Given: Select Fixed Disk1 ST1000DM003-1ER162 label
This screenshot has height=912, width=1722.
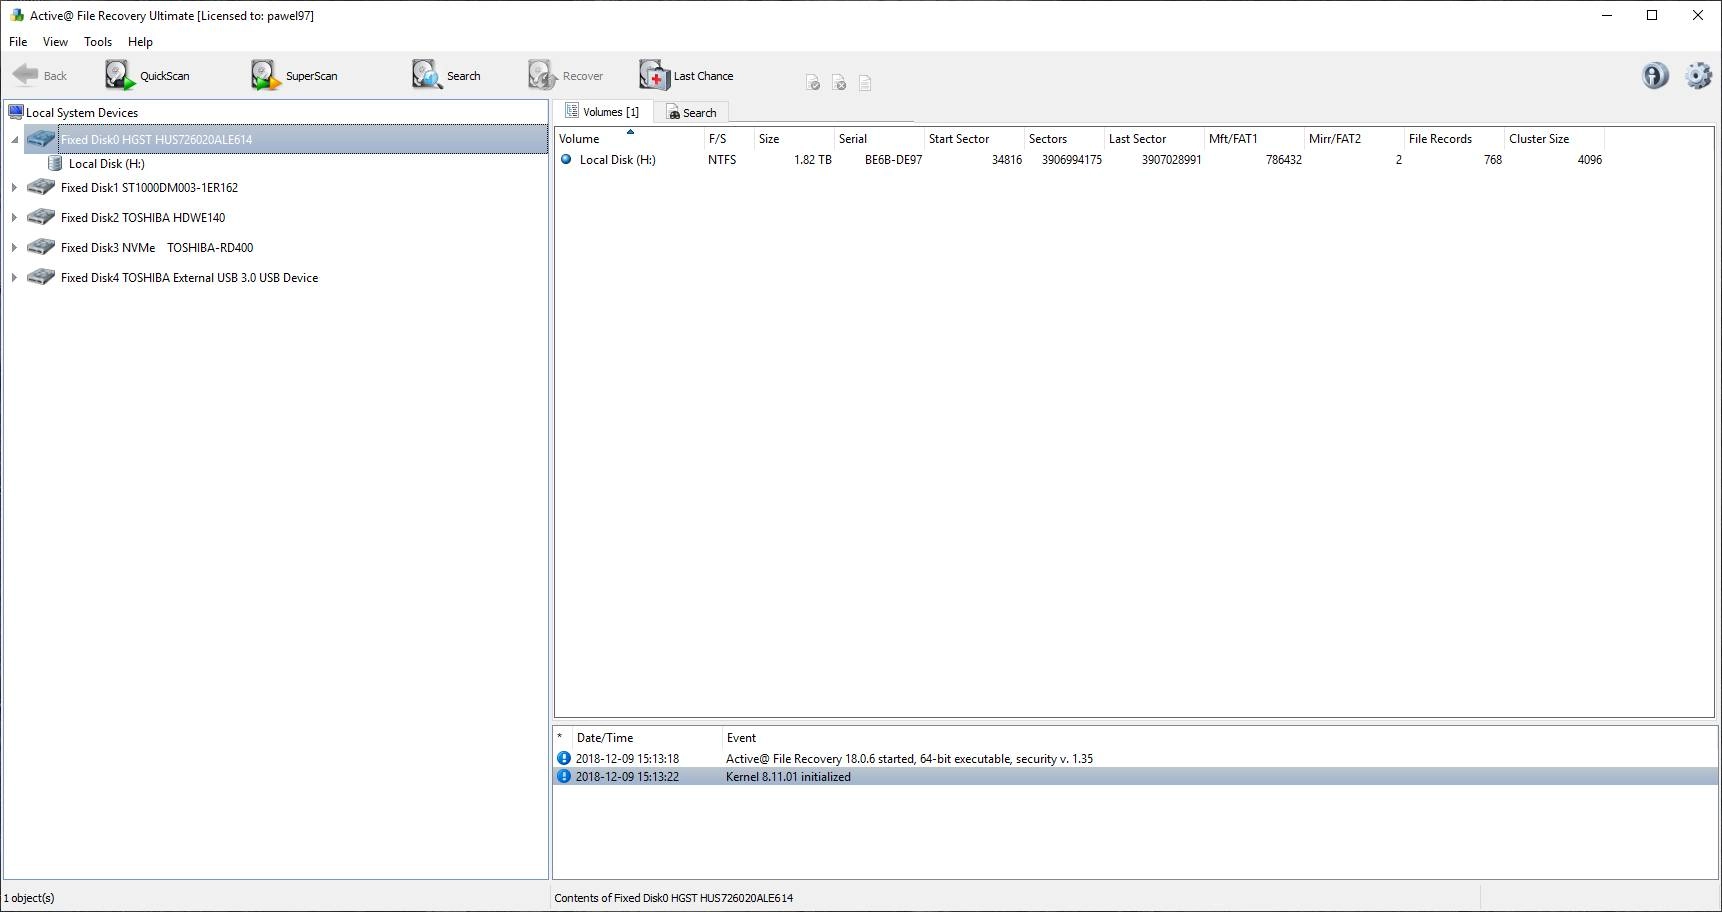Looking at the screenshot, I should coord(149,188).
